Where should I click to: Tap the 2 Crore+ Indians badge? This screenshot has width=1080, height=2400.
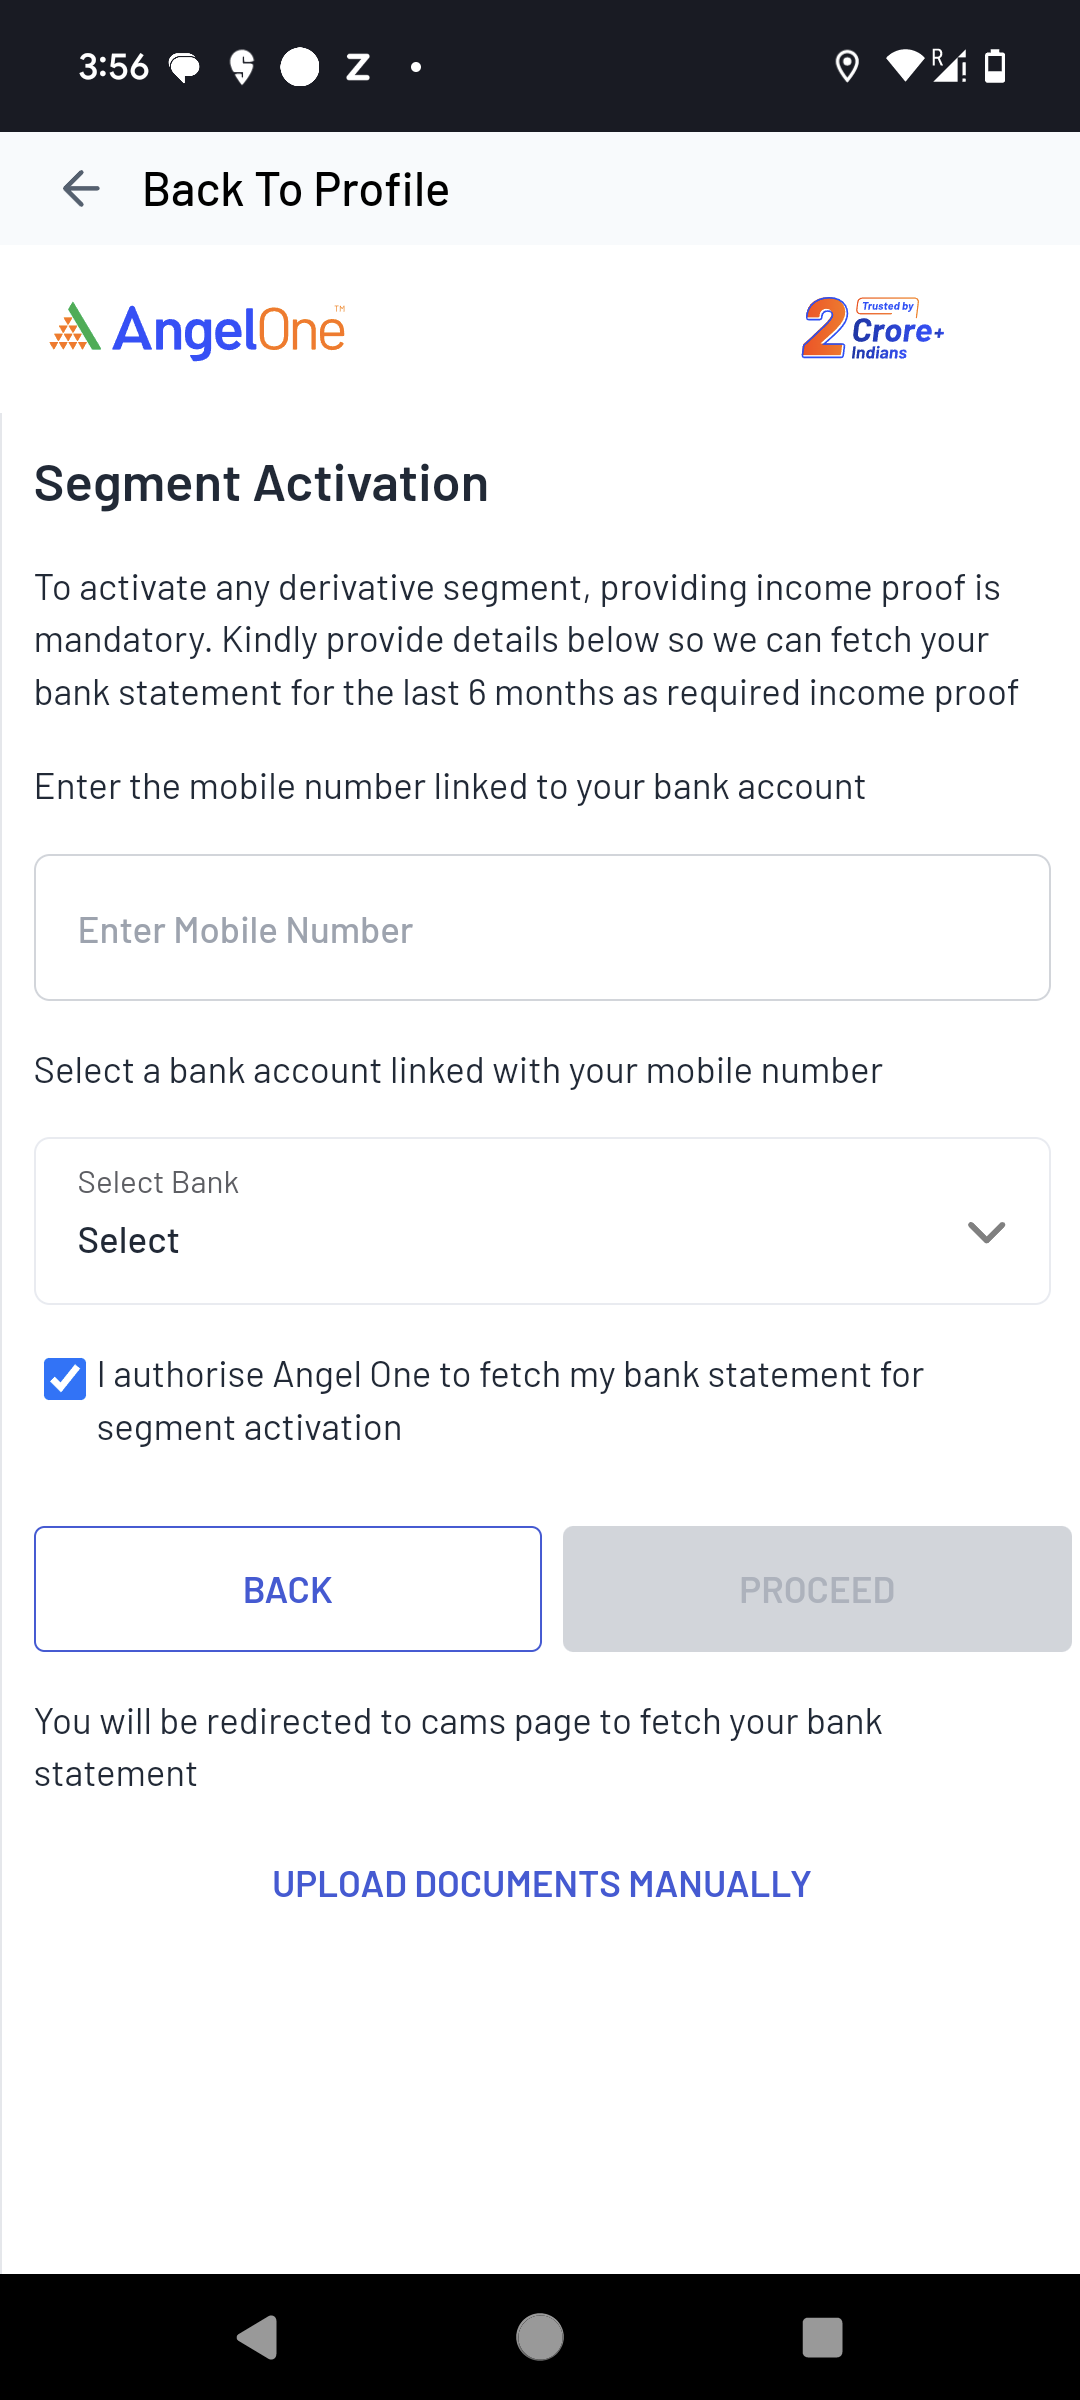[x=873, y=328]
